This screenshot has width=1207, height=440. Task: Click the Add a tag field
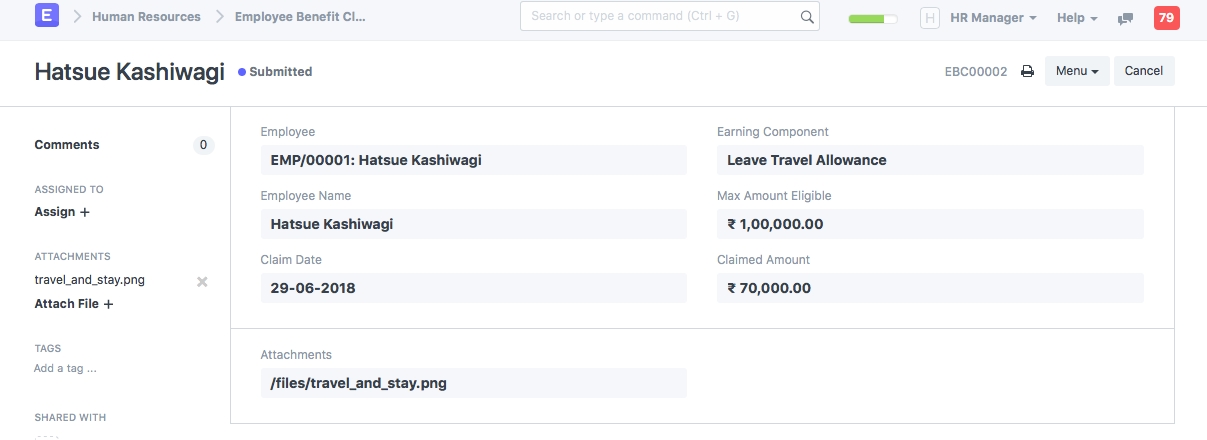pyautogui.click(x=66, y=368)
